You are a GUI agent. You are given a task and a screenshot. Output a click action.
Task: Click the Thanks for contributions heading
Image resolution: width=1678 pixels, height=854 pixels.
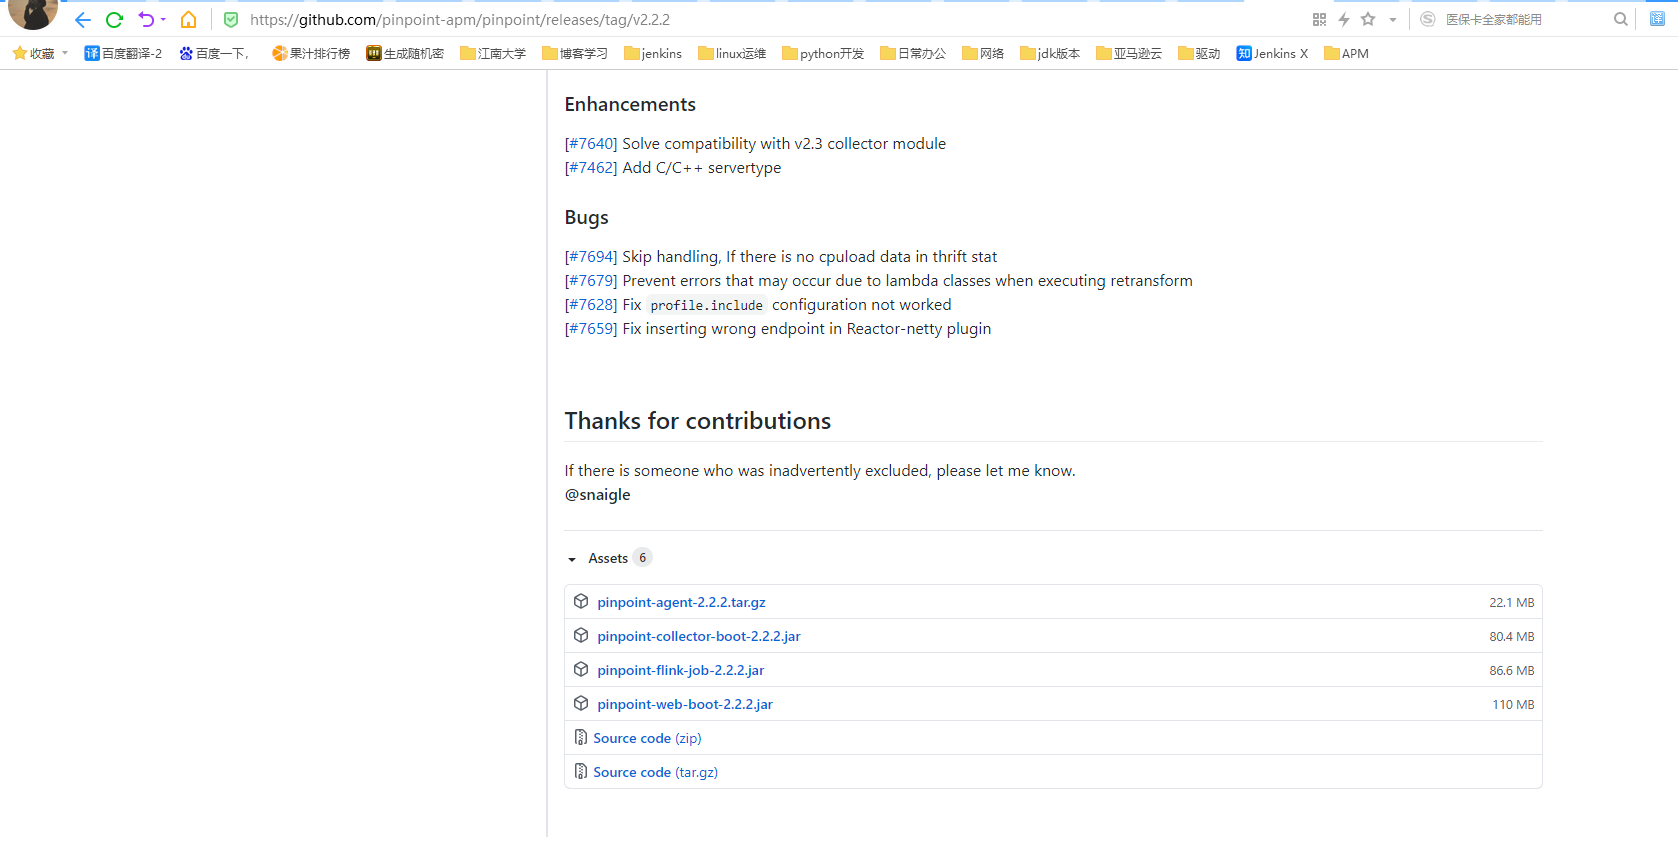point(698,421)
